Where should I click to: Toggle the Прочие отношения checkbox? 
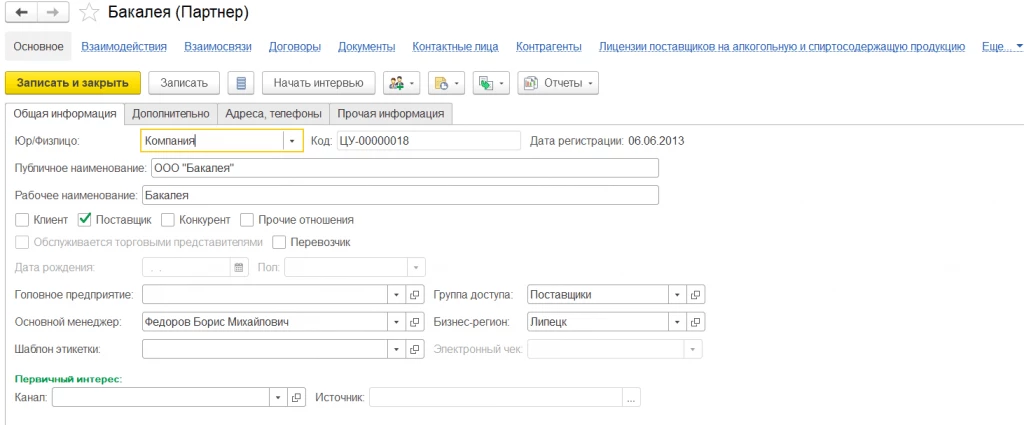[246, 220]
